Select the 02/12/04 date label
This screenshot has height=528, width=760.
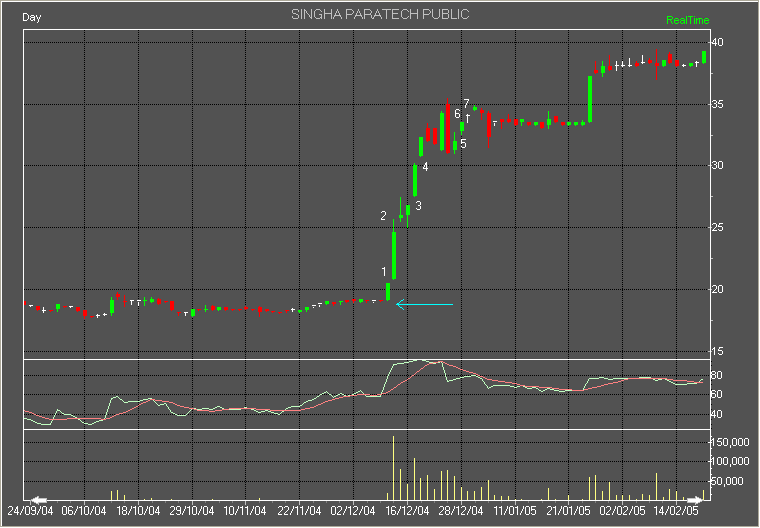point(353,511)
